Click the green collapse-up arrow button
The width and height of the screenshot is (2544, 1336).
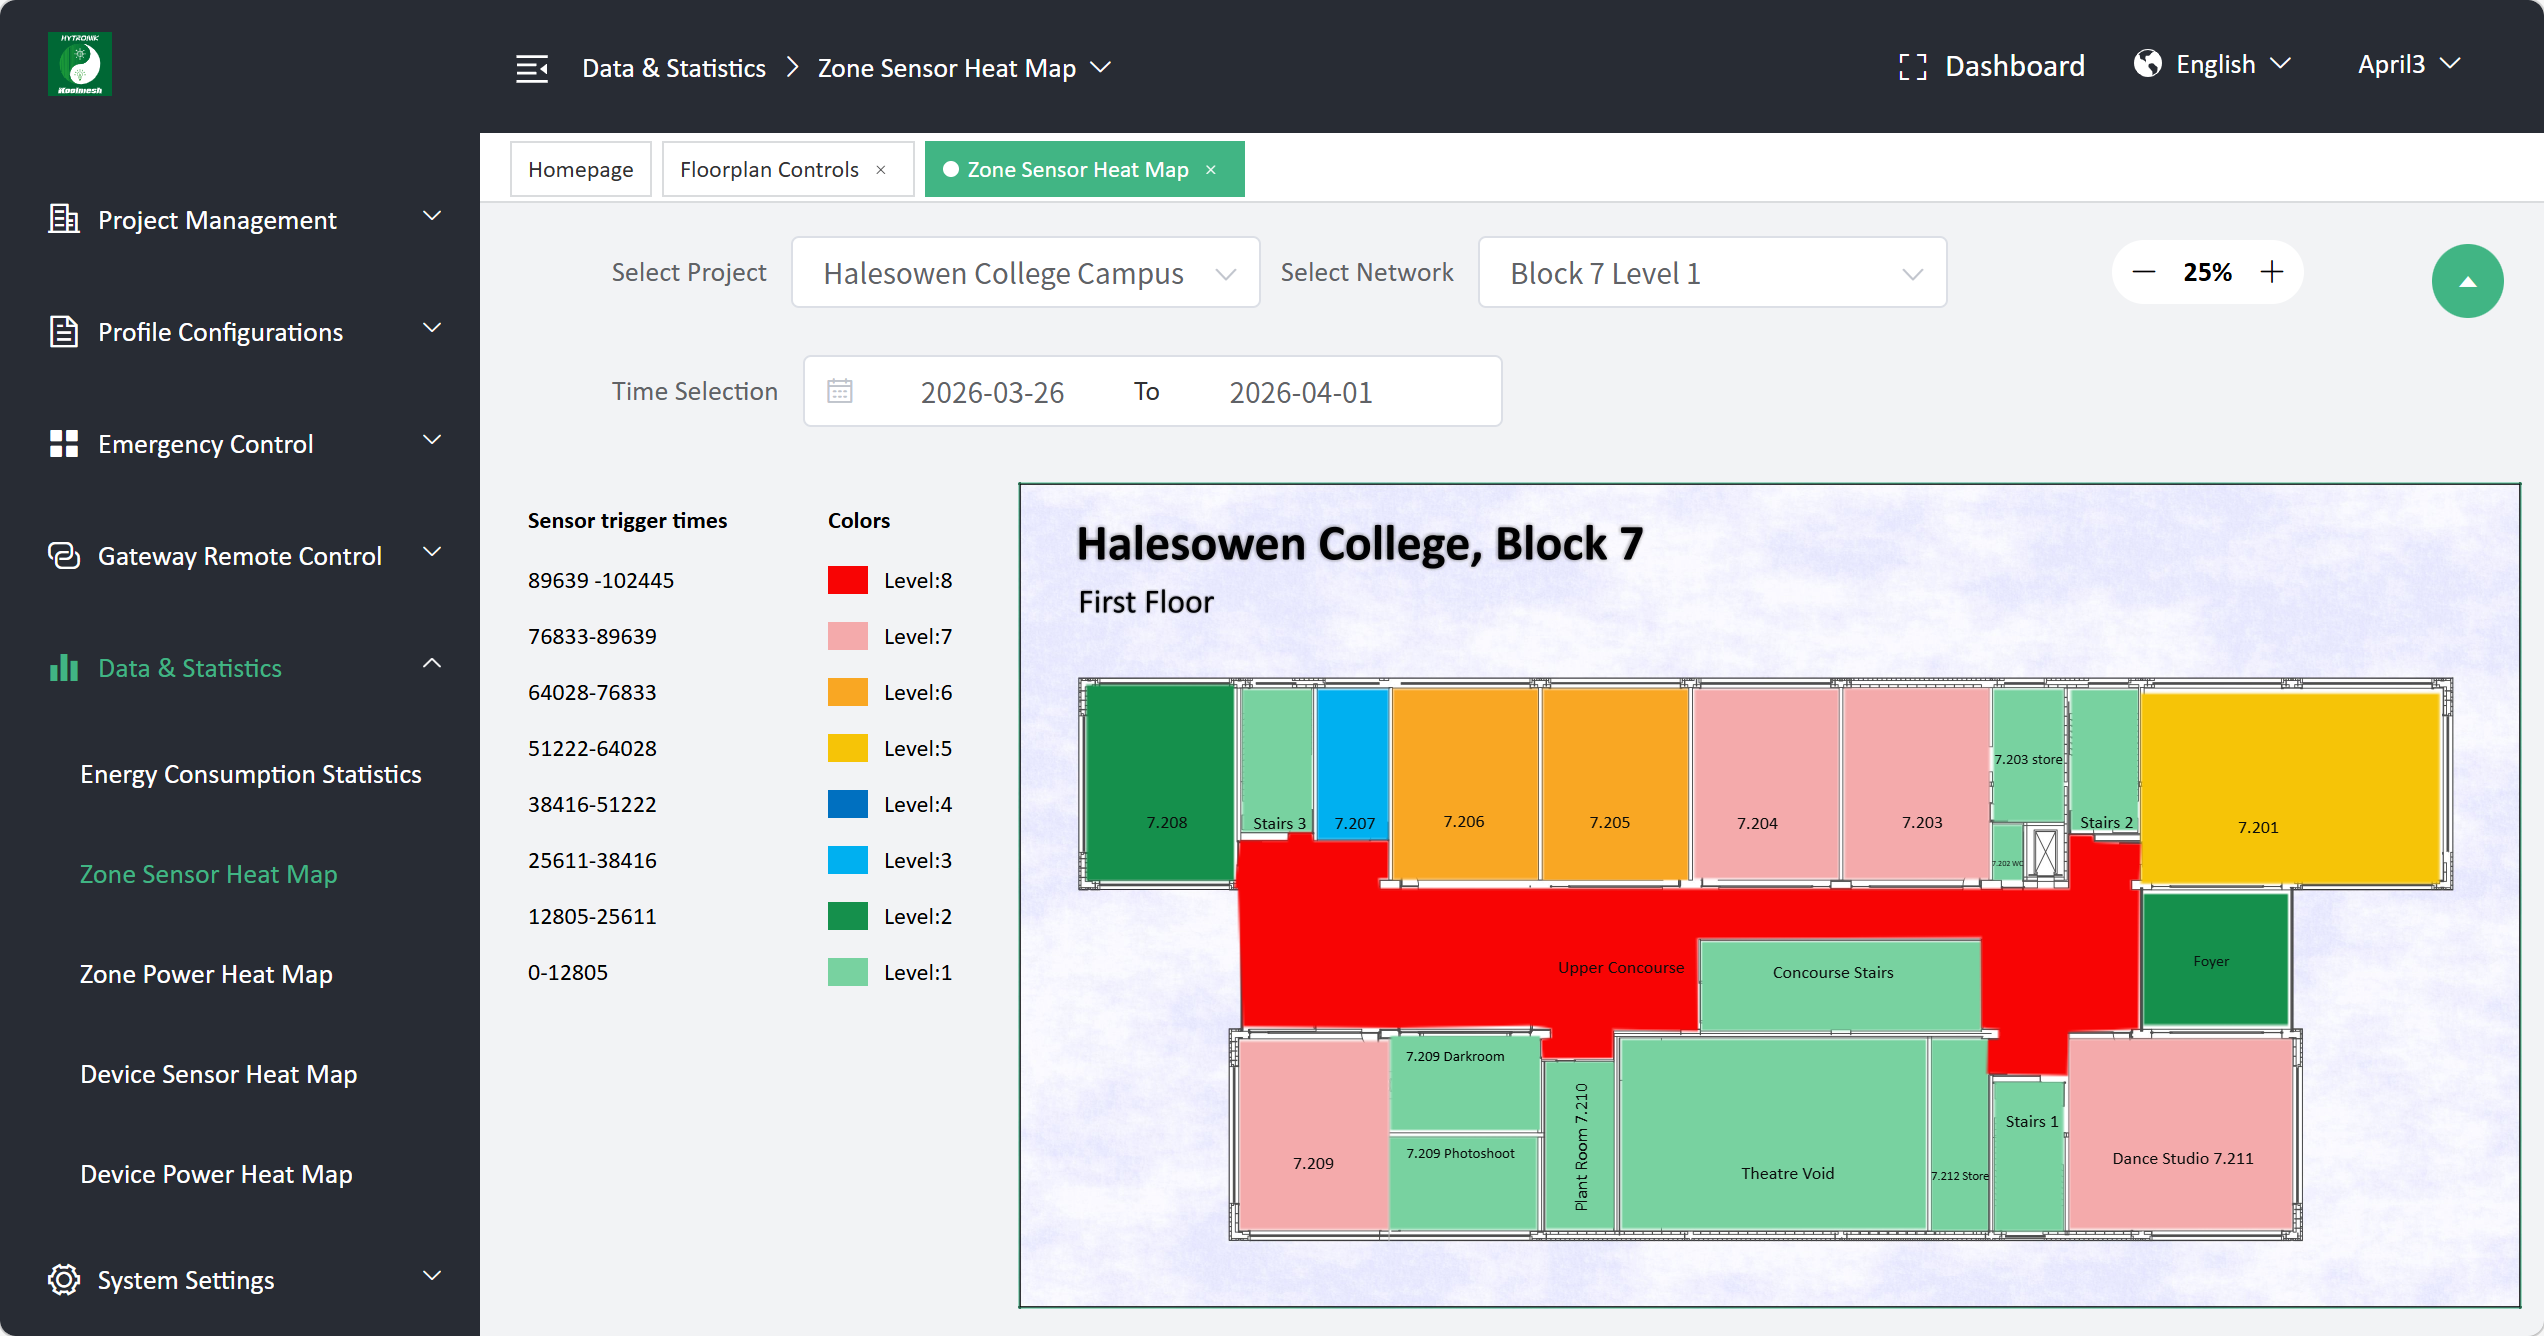tap(2468, 281)
